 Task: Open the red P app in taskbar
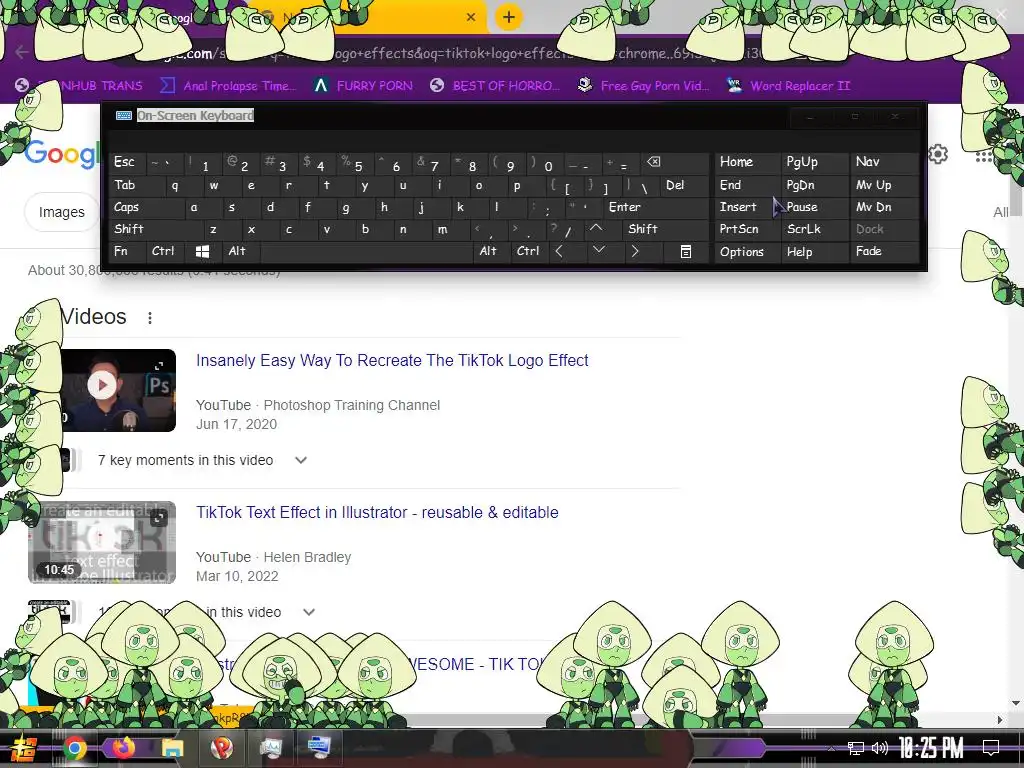pos(221,748)
